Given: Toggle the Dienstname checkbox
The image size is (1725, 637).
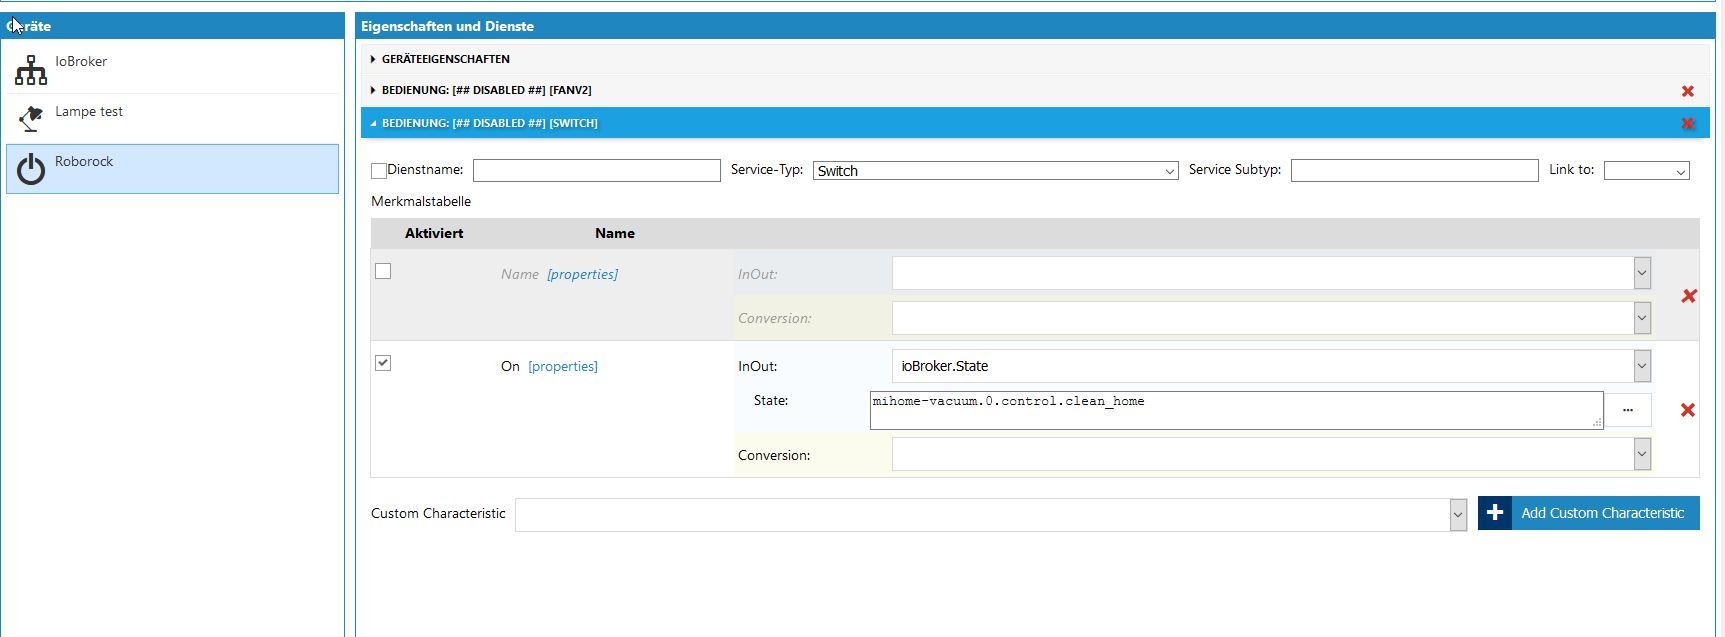Looking at the screenshot, I should [x=379, y=171].
